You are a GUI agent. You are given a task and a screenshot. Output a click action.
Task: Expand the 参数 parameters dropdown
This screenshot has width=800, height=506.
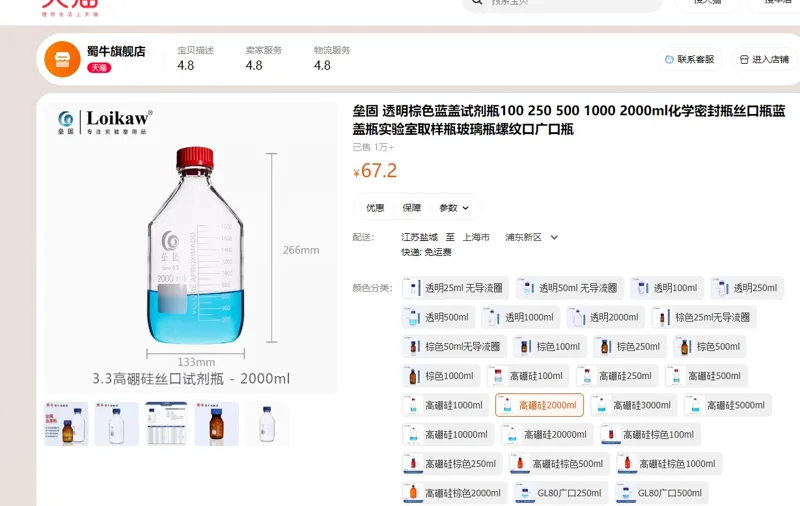coord(454,208)
